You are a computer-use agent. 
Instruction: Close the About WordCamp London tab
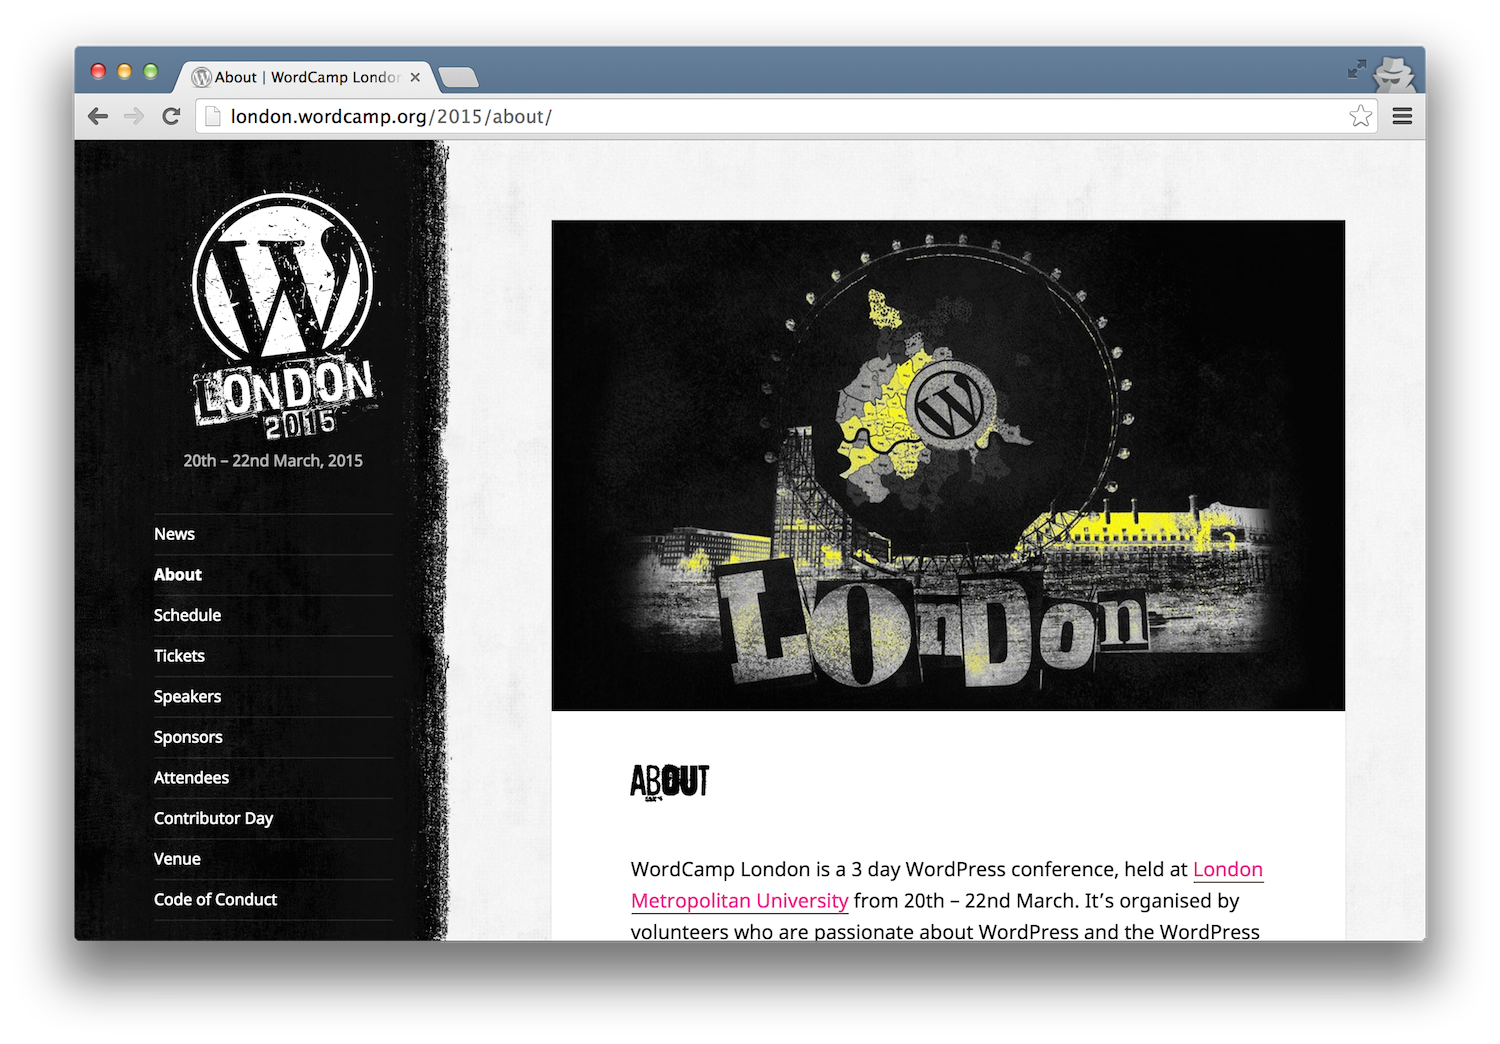tap(415, 77)
